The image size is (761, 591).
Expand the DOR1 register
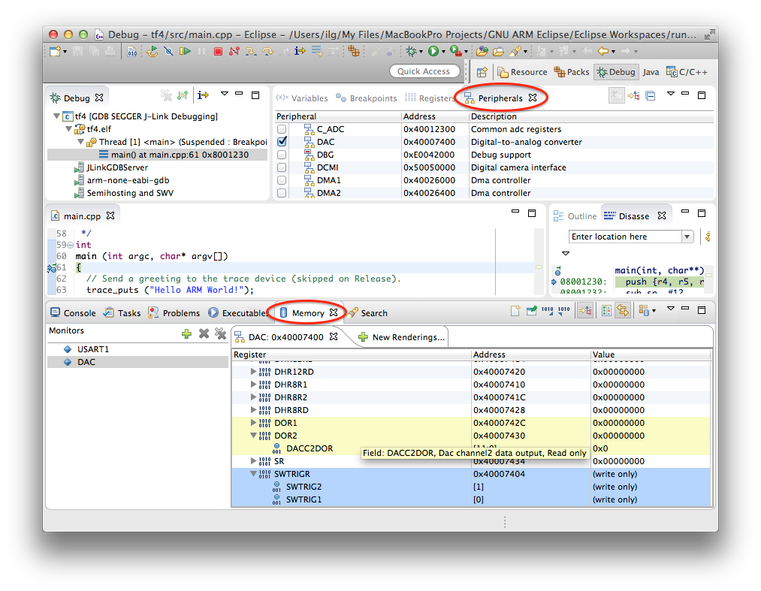pos(254,423)
